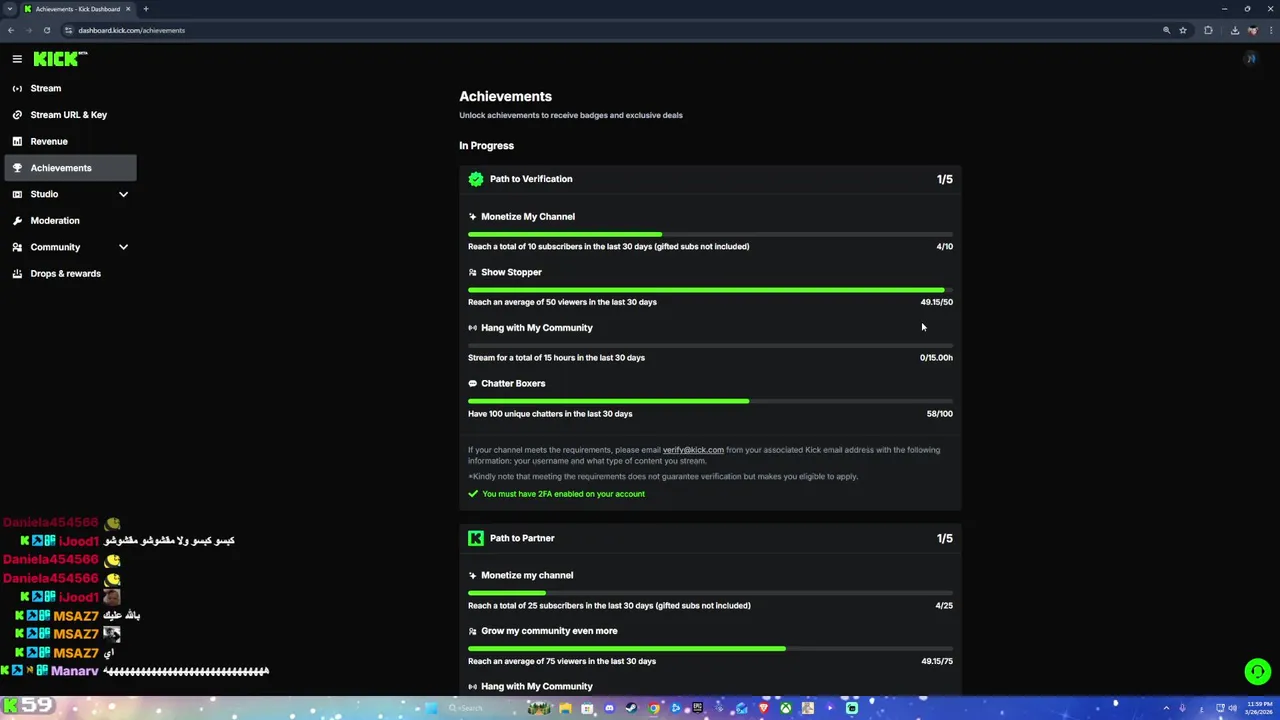Viewport: 1280px width, 720px height.
Task: Open the tab search dropdown arrow
Action: (9, 9)
